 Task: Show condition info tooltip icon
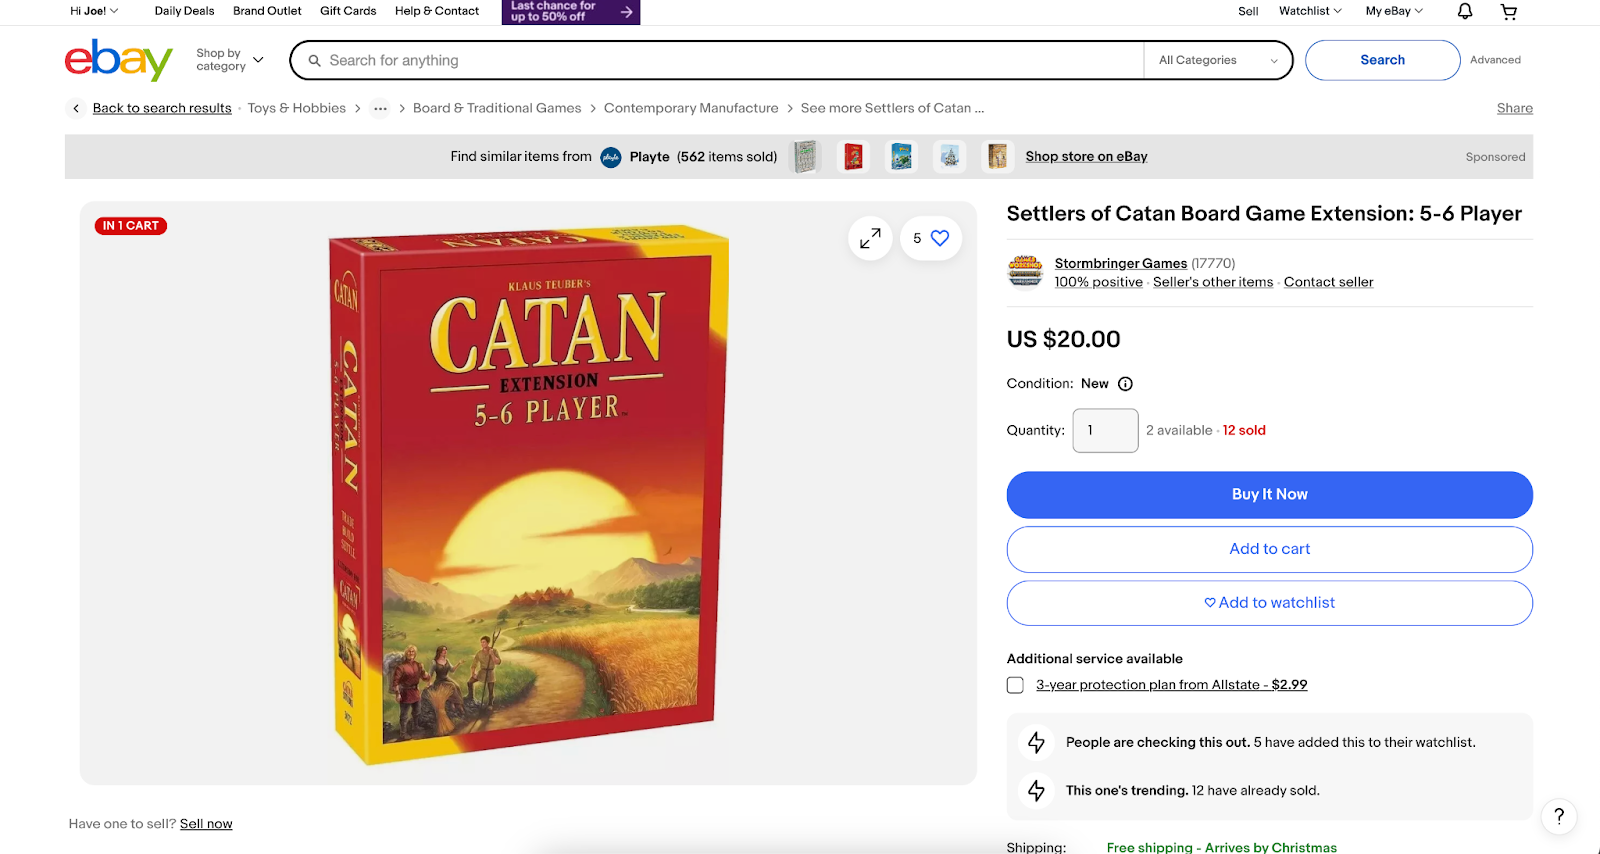pyautogui.click(x=1125, y=384)
